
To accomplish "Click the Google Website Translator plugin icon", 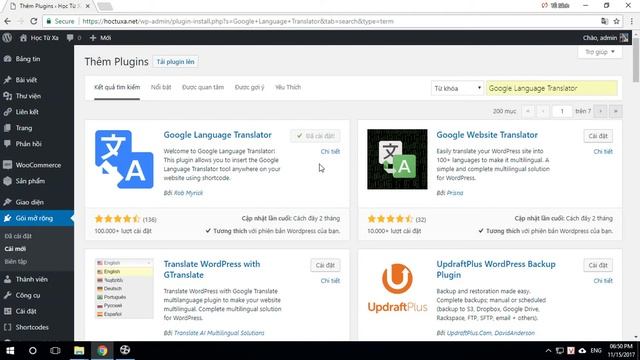I will pyautogui.click(x=397, y=159).
